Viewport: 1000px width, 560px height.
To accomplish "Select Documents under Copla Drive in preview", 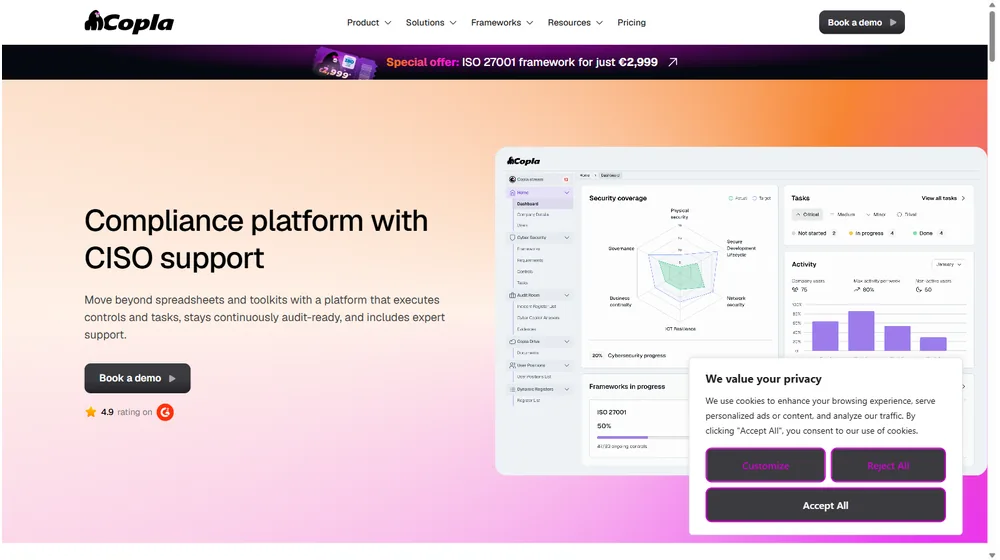I will coord(528,353).
